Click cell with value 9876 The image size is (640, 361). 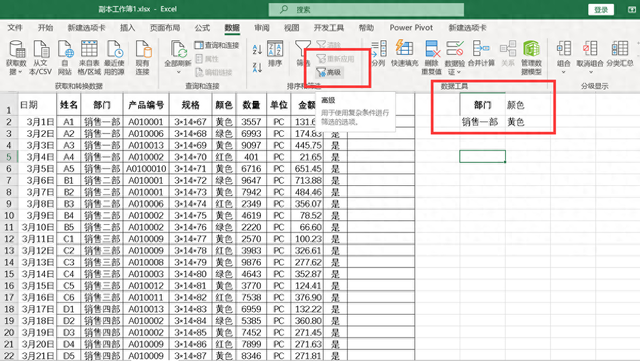(x=251, y=262)
